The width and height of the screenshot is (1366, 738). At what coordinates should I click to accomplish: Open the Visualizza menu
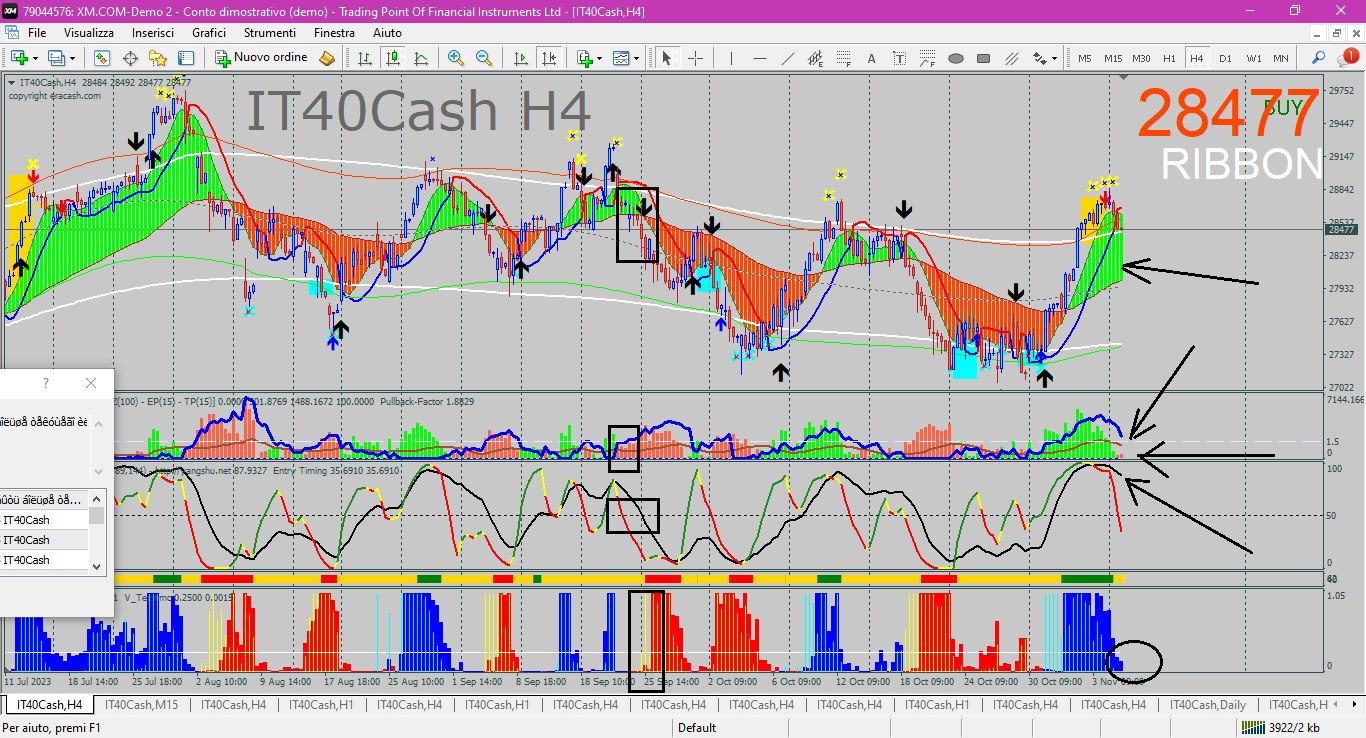[x=89, y=33]
